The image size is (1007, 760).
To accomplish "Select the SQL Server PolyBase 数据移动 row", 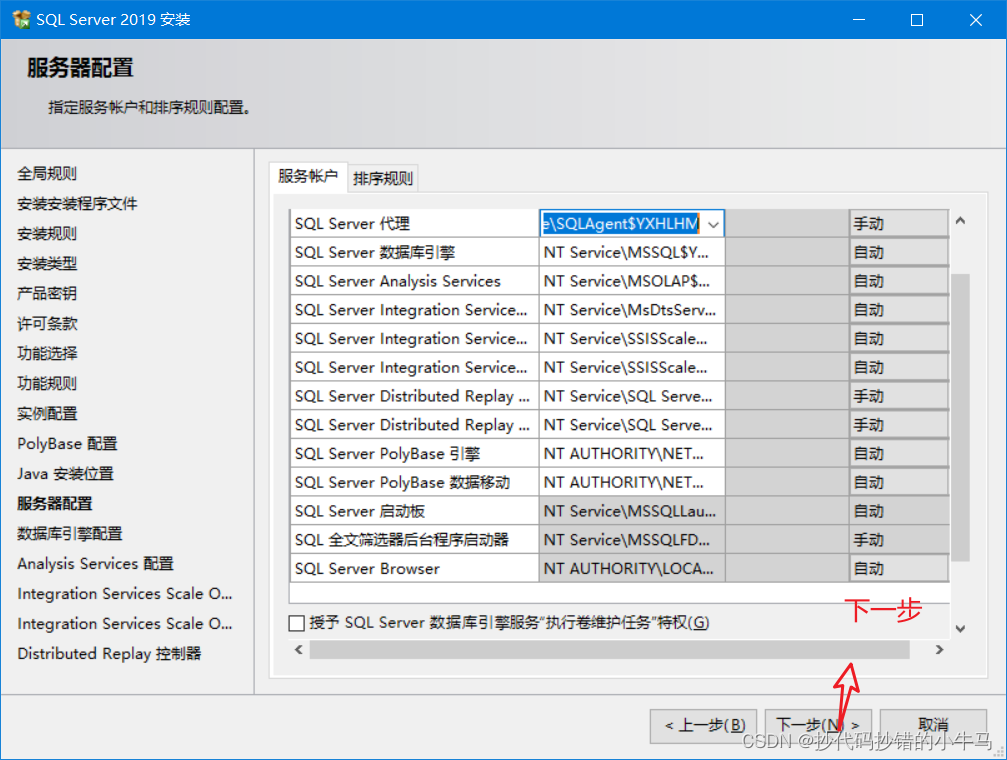I will tap(414, 482).
